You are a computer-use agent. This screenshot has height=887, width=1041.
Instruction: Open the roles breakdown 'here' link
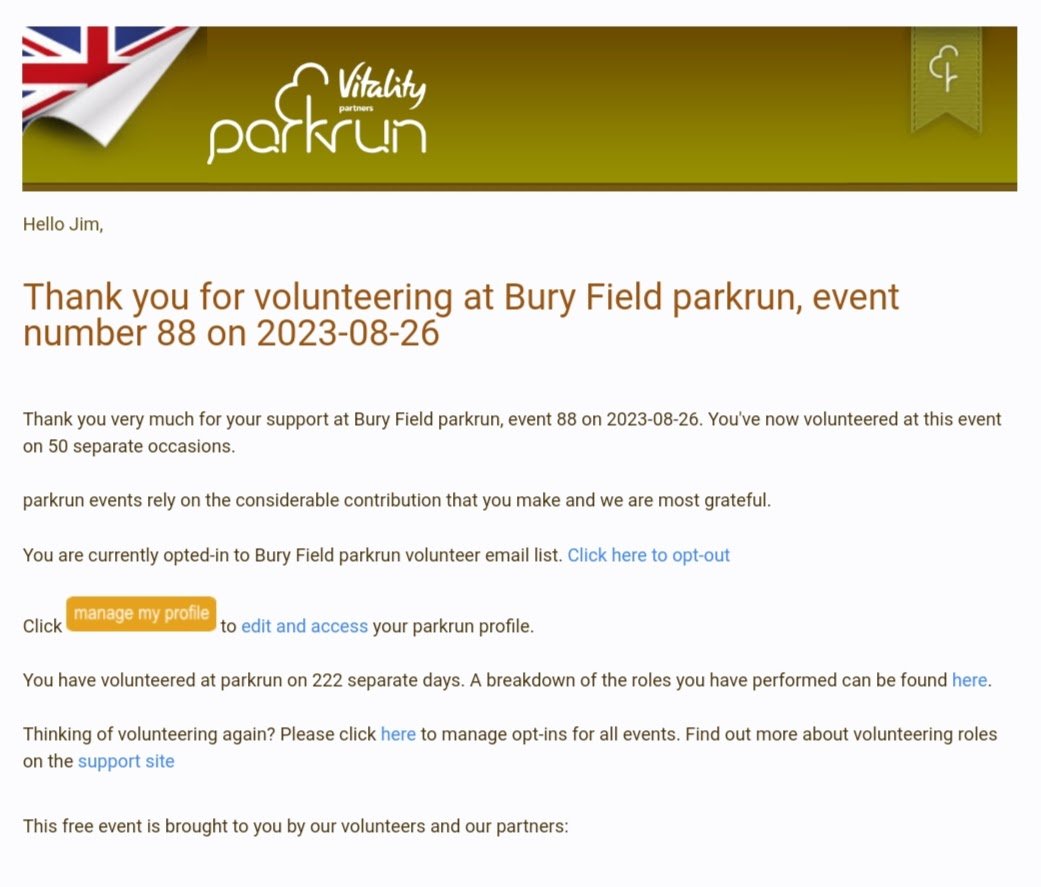(x=969, y=680)
